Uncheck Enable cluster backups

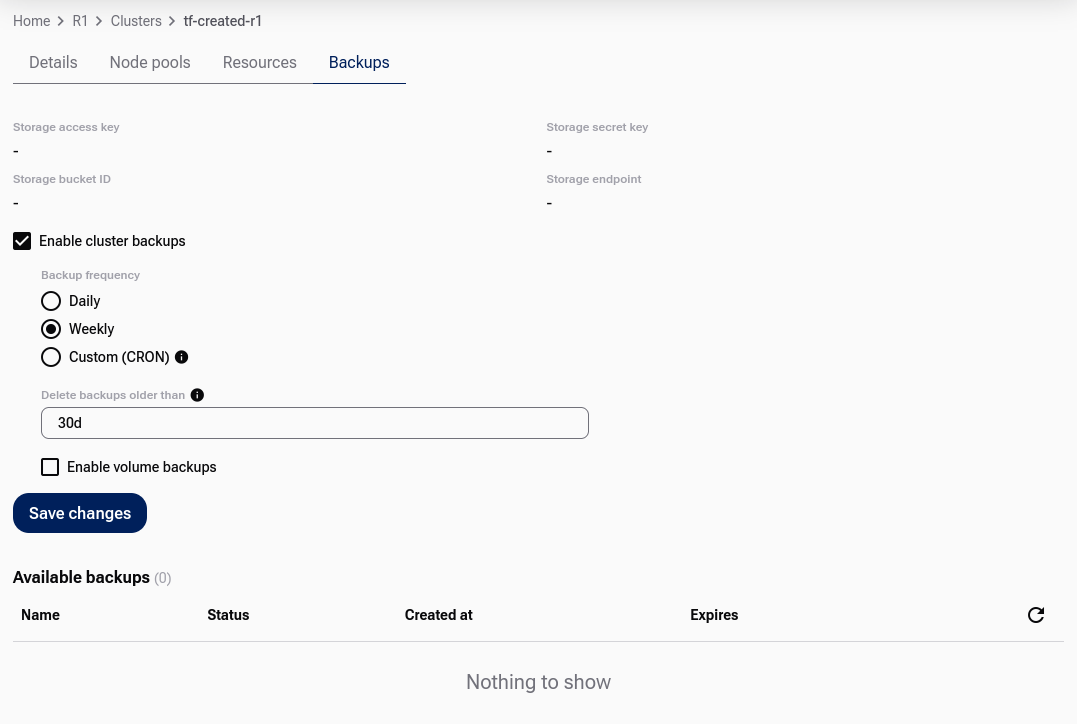(22, 241)
